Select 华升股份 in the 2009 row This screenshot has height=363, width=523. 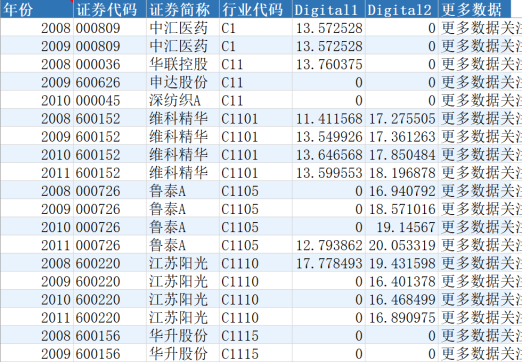coord(183,353)
